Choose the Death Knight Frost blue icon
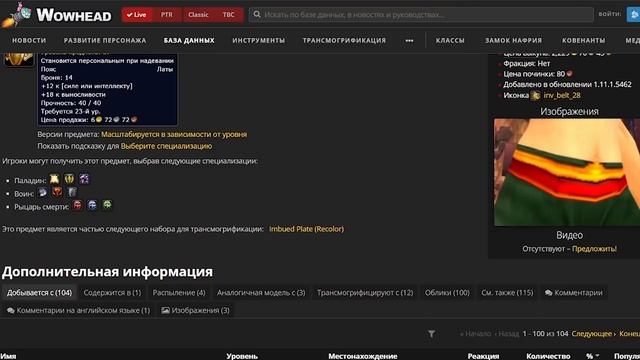This screenshot has height=360, width=640. [x=92, y=205]
